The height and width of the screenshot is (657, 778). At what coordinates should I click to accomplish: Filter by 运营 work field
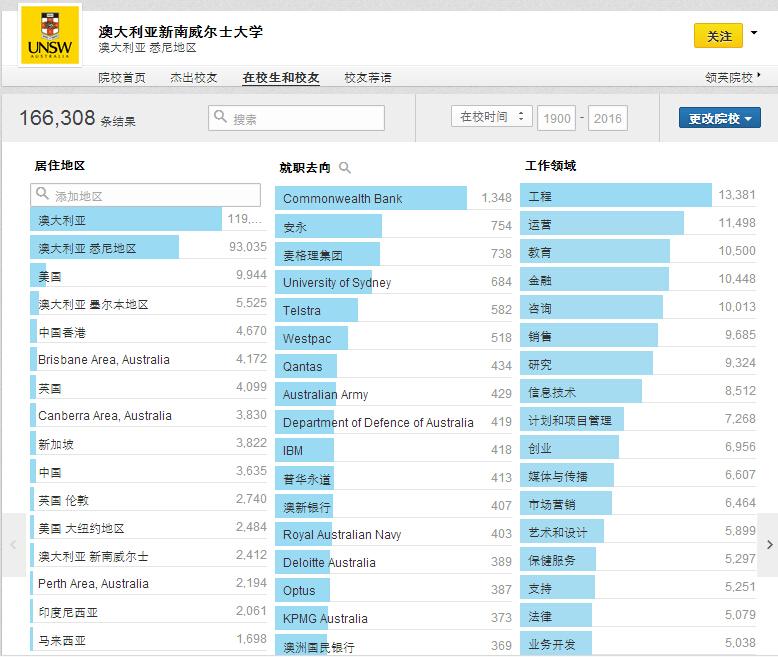point(638,224)
